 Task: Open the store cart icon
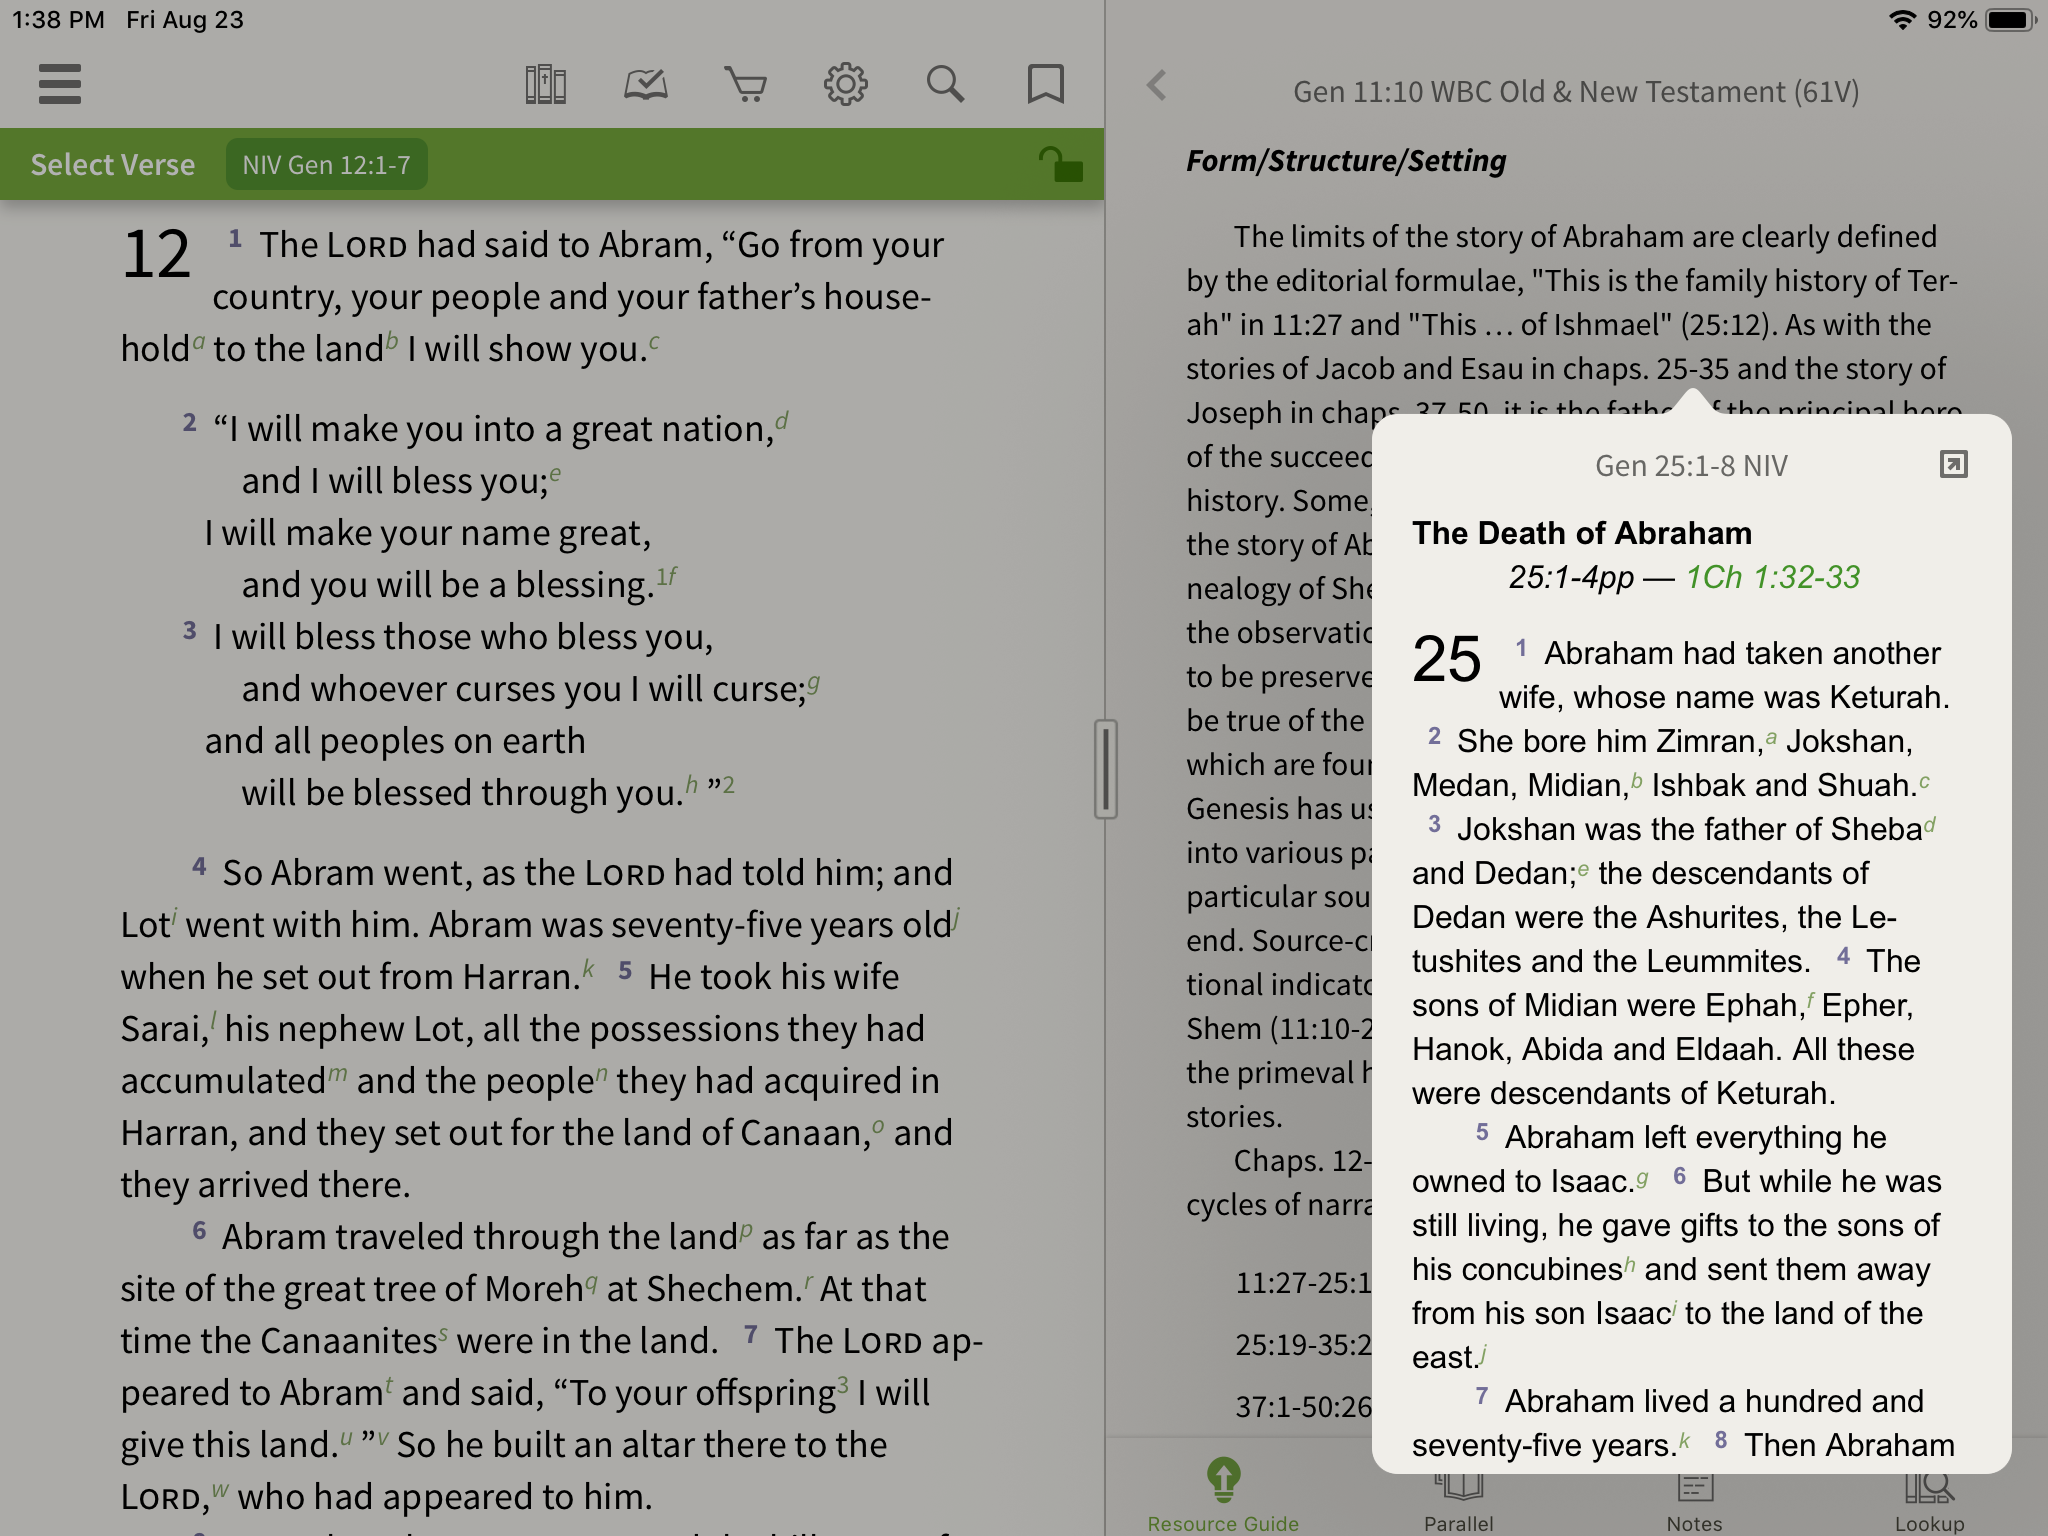click(x=745, y=85)
